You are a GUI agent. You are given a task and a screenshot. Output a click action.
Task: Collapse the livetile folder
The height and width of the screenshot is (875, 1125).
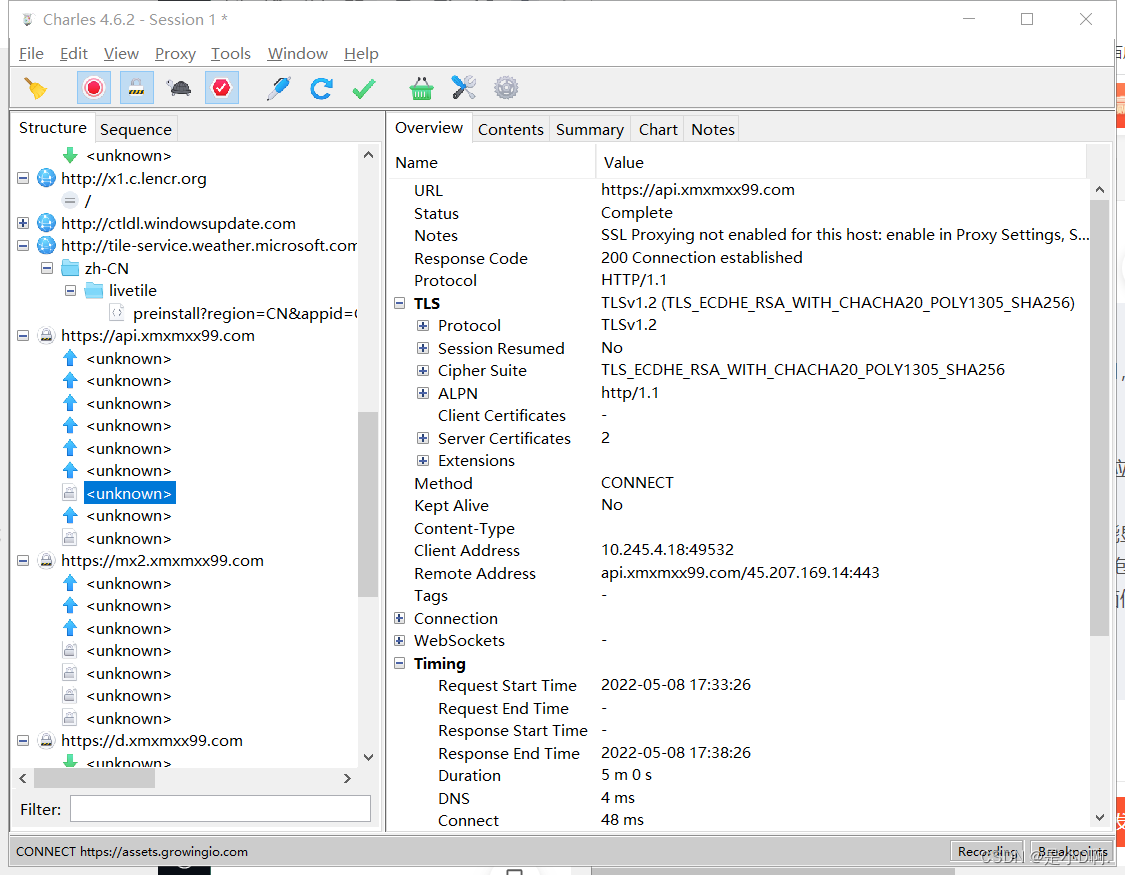tap(70, 290)
